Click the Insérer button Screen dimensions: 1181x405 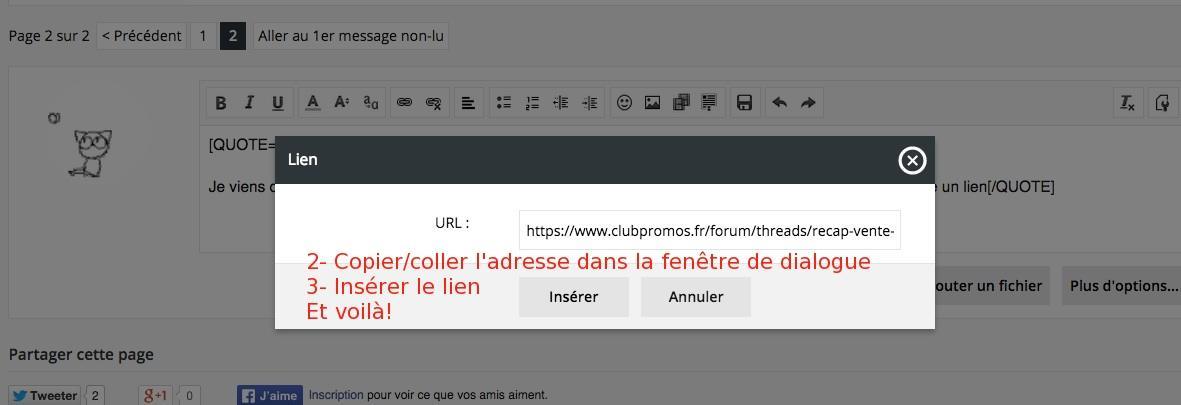coord(574,297)
